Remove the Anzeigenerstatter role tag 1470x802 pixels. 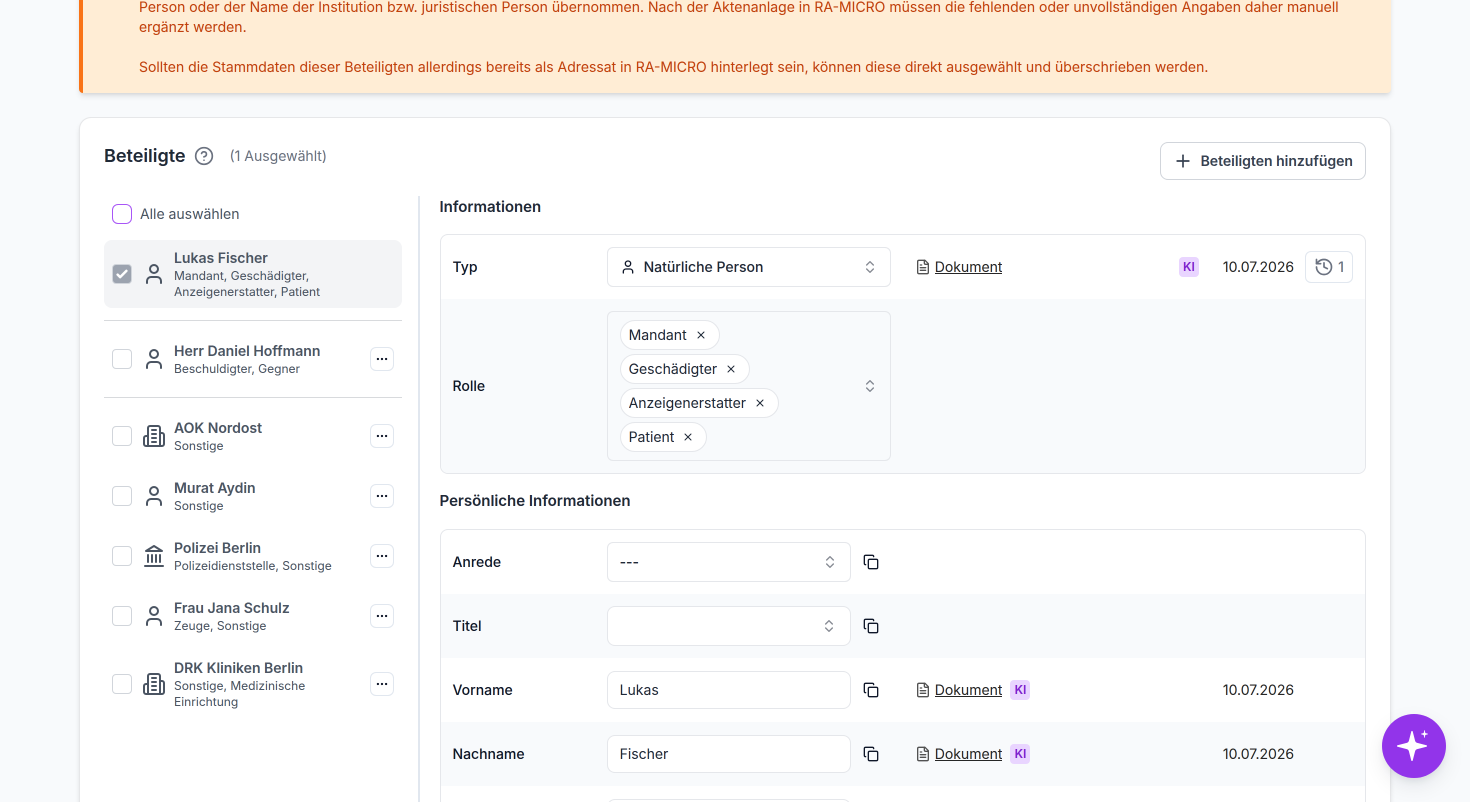coord(760,403)
